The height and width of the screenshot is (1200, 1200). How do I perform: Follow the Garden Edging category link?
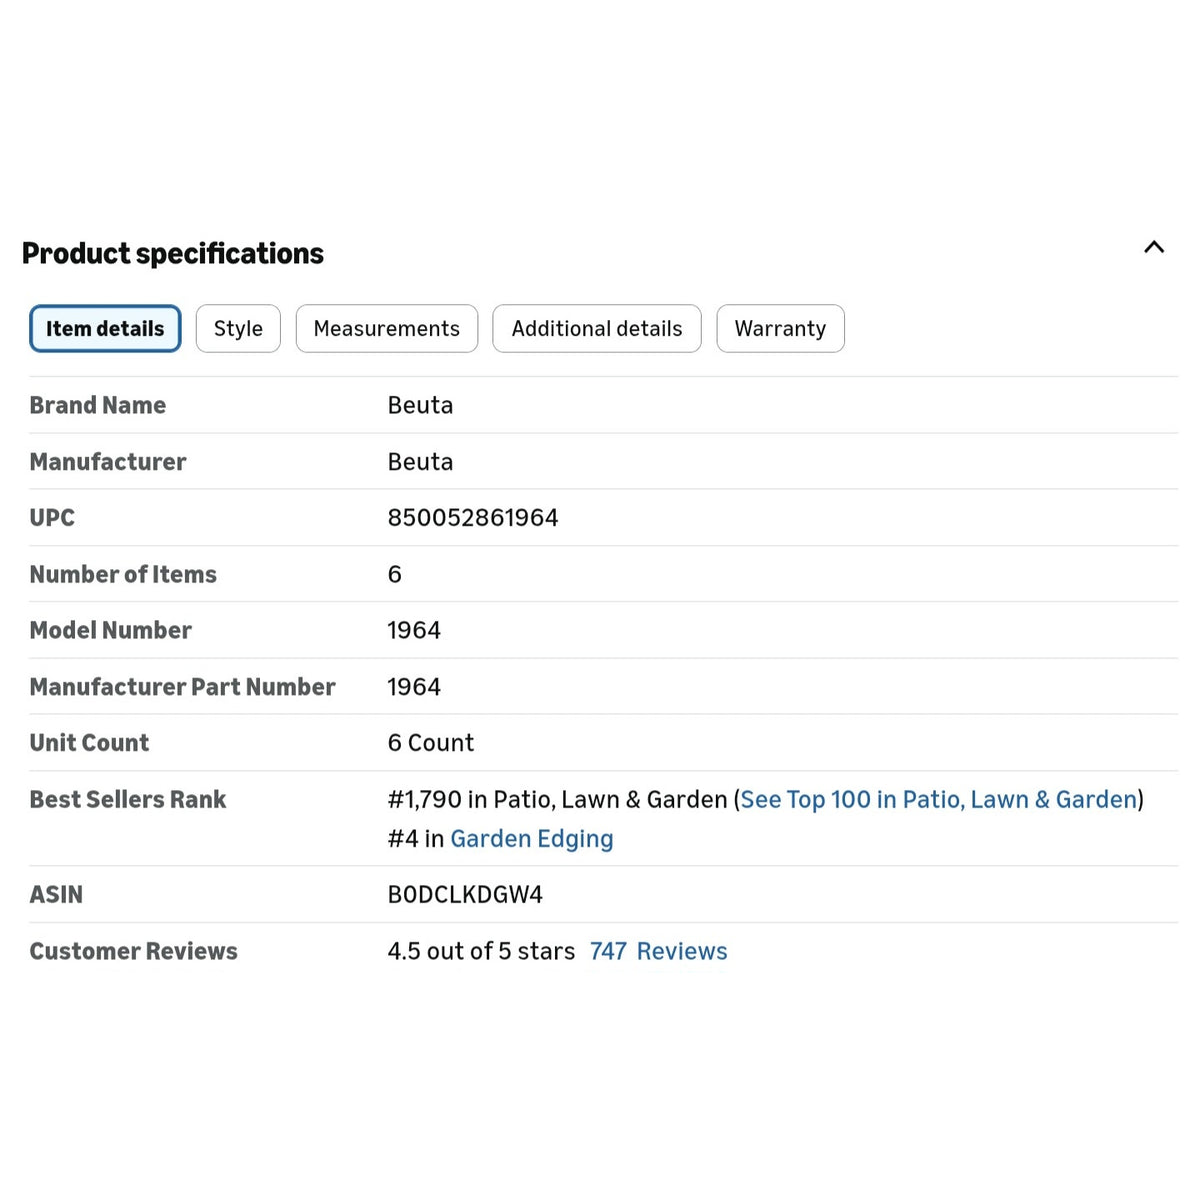click(532, 839)
